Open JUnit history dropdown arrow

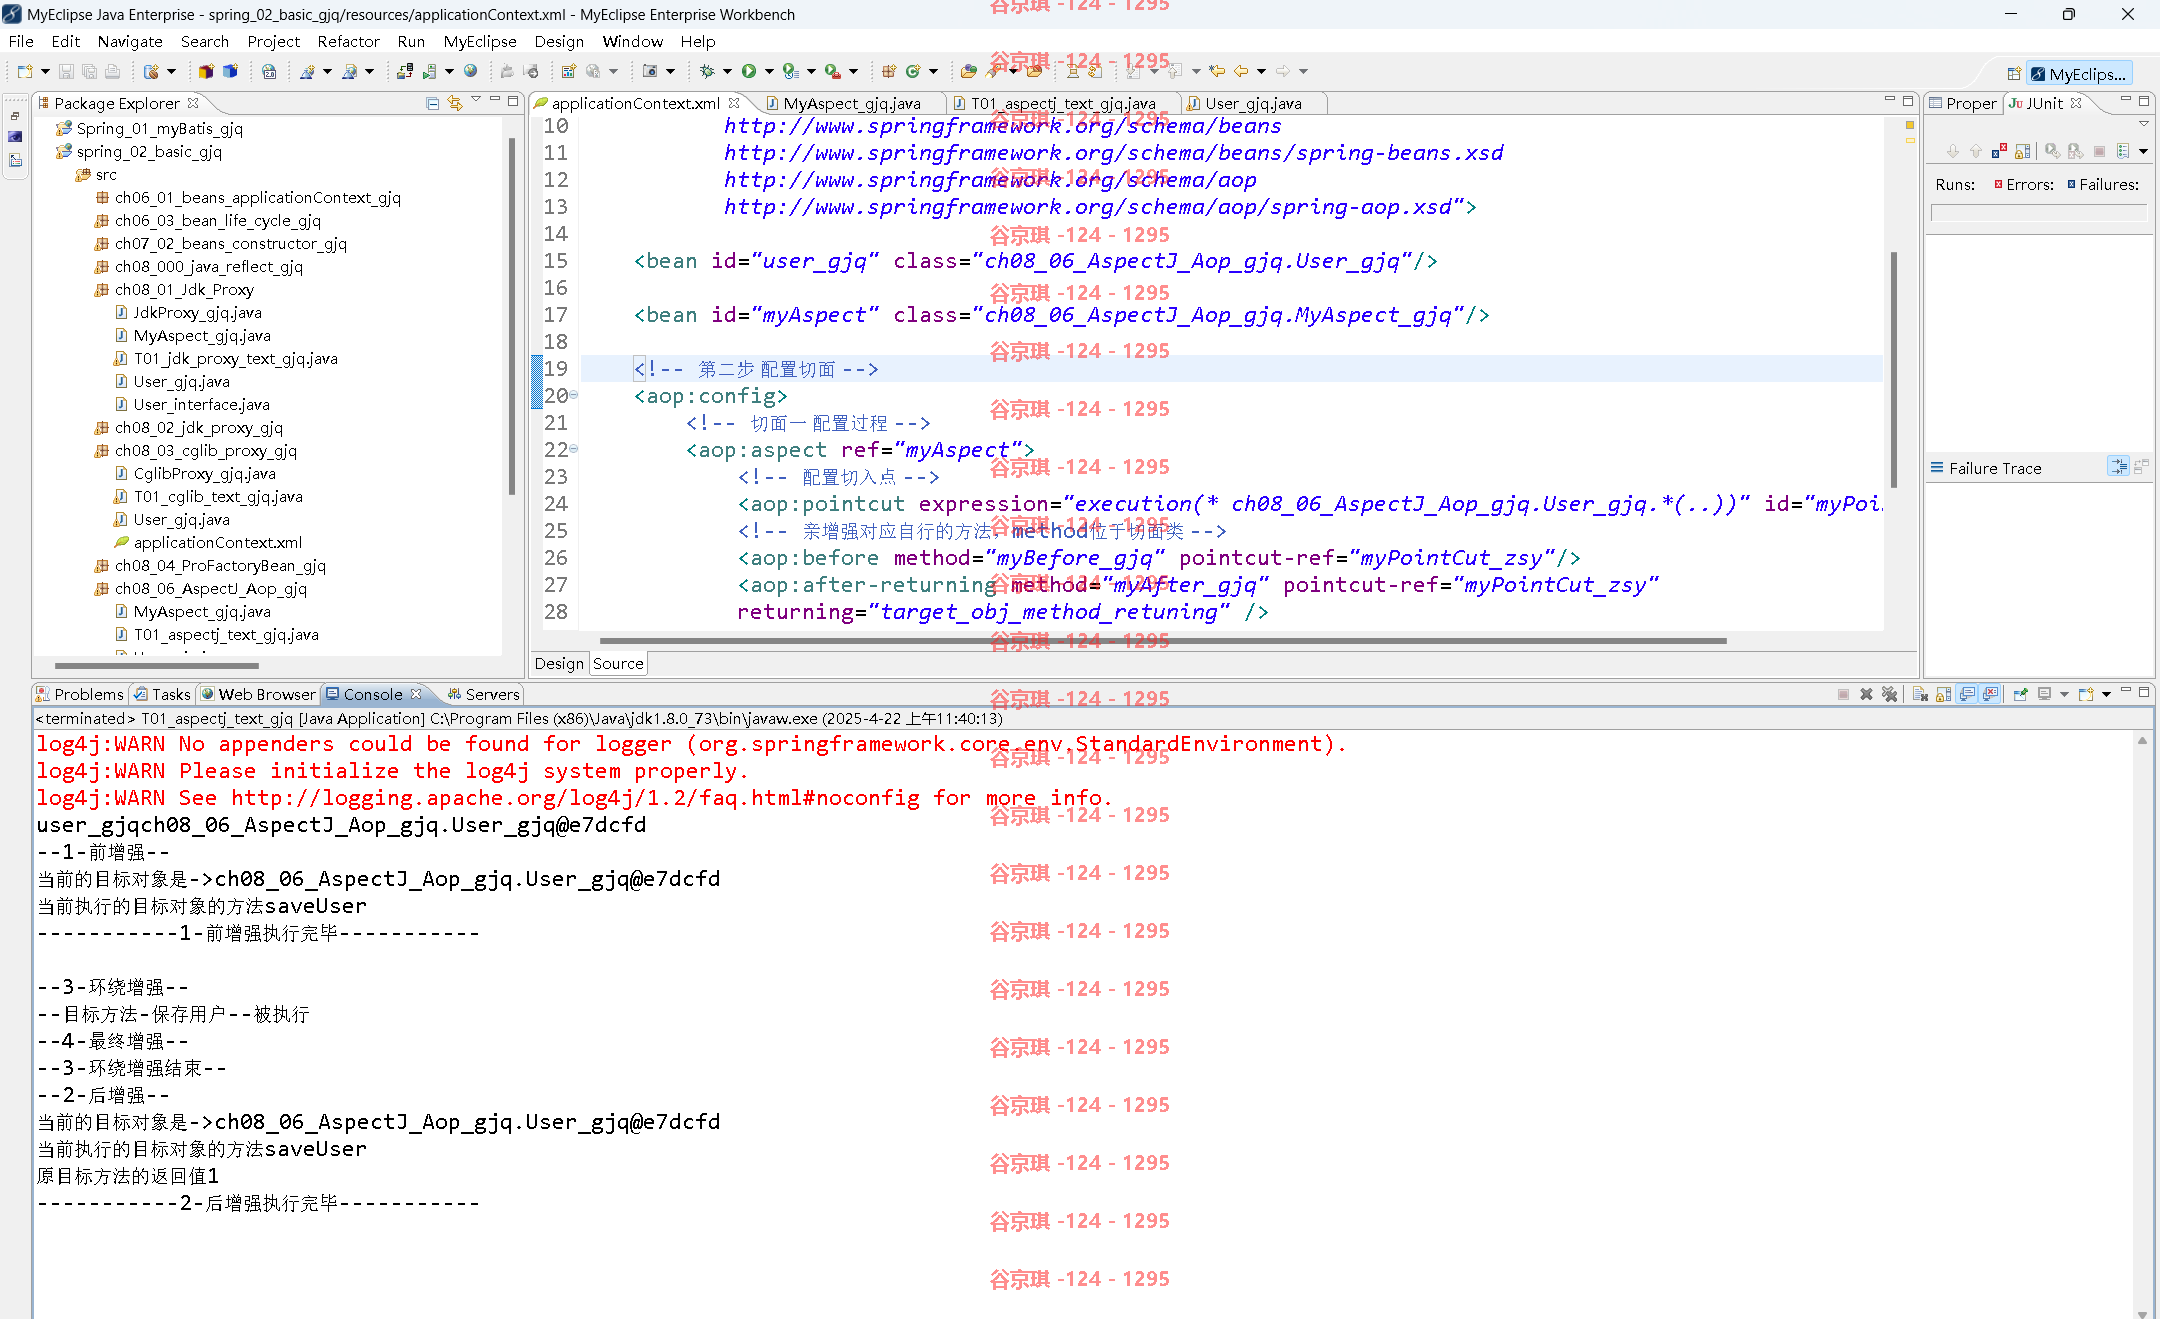click(2143, 151)
